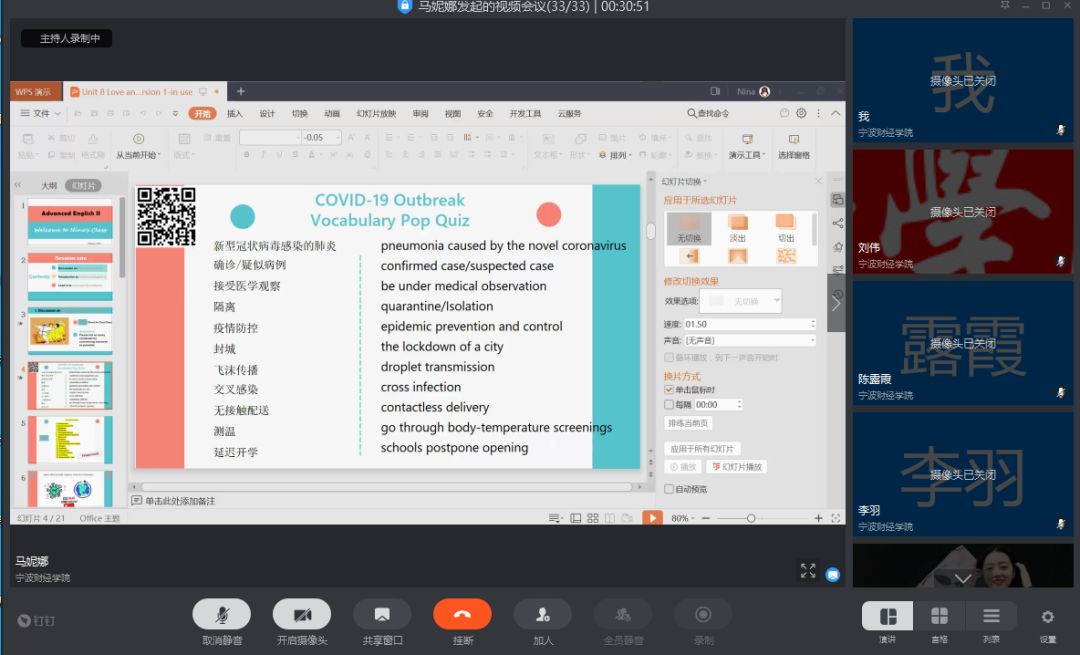Click the fullscreen expand icon on shared screen
This screenshot has width=1080, height=655.
[x=808, y=570]
